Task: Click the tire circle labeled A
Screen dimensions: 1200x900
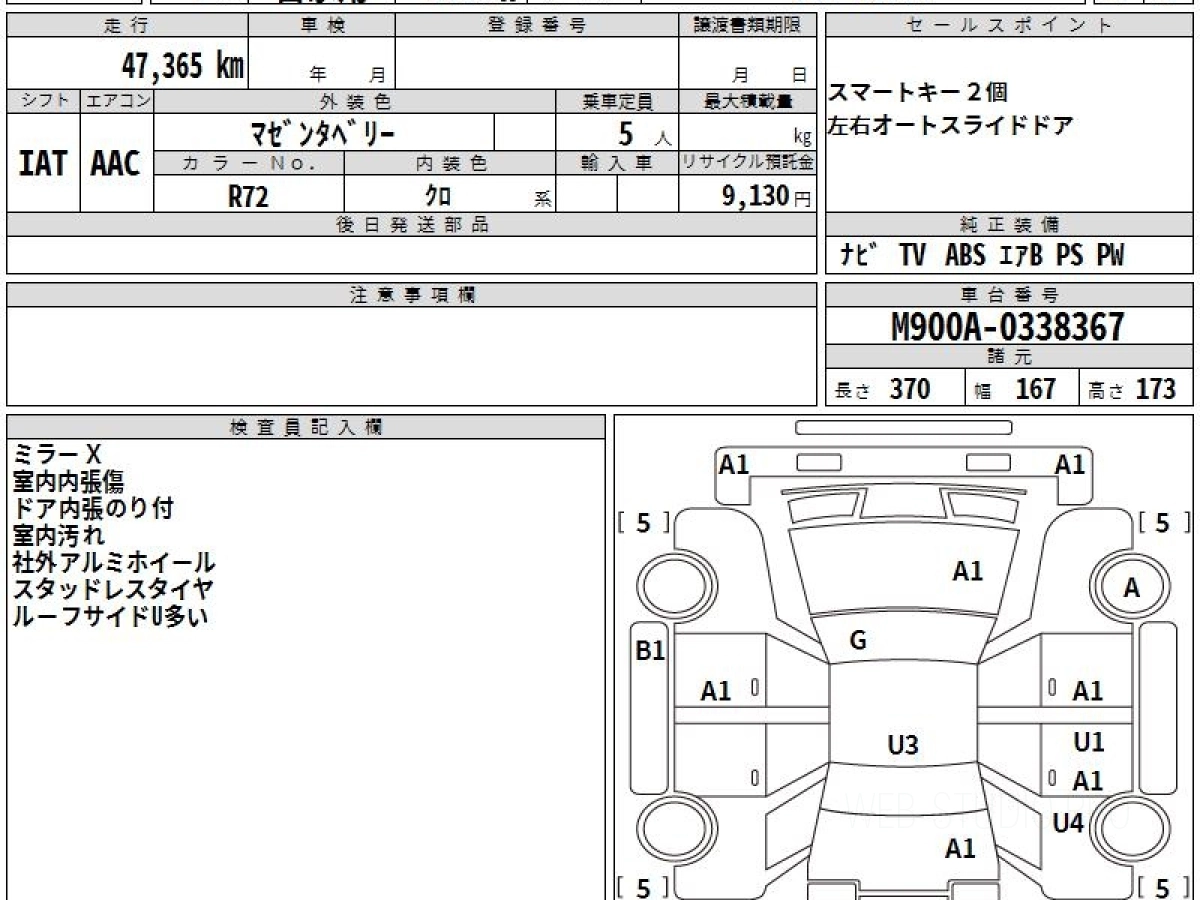Action: pos(1130,588)
